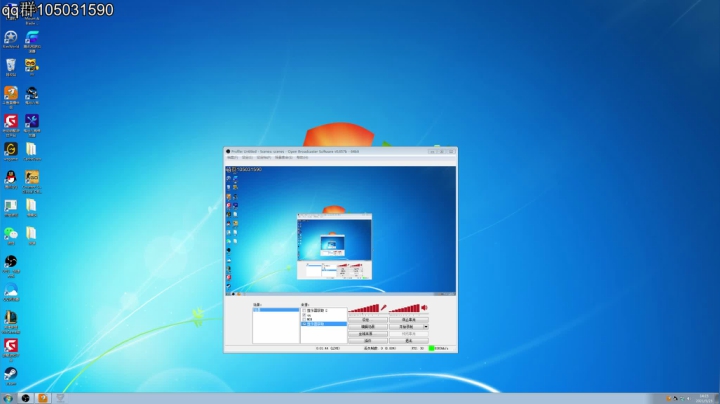Screen dimensions: 720x404
Task: Open the first menu (File) in OBS menu bar
Action: coord(232,157)
